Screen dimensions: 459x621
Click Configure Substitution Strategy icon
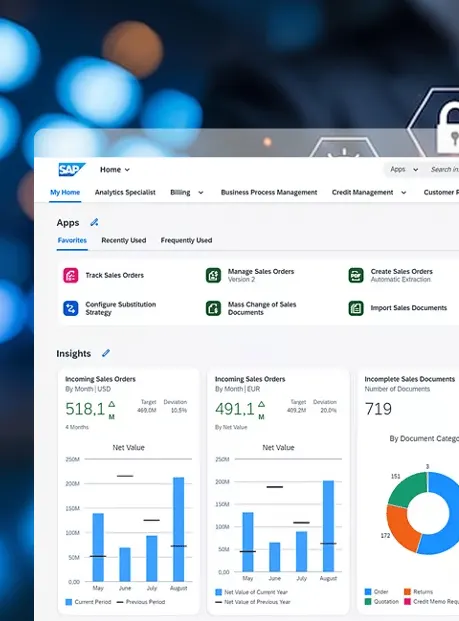(x=71, y=308)
